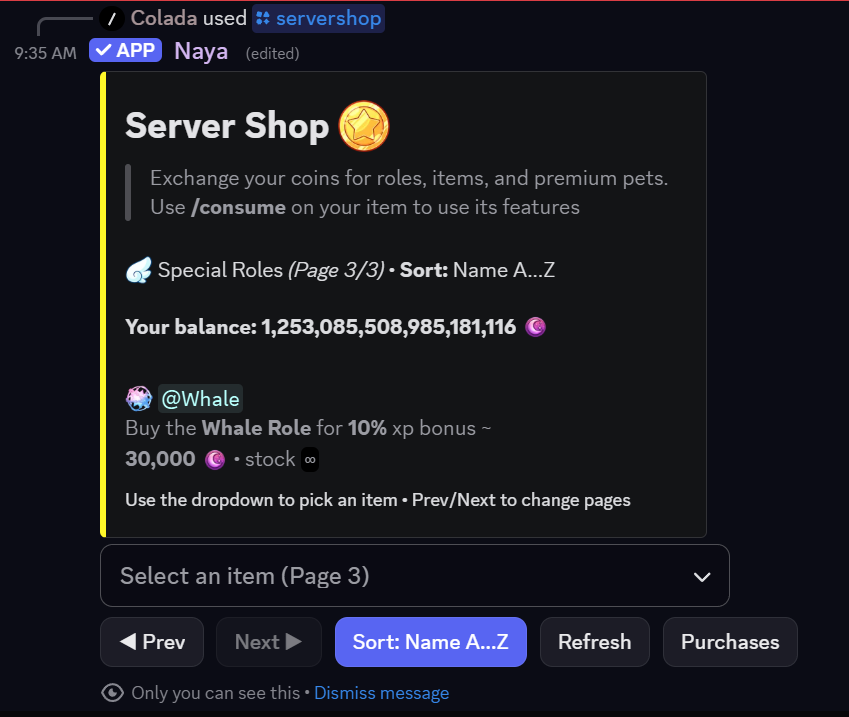Click the eye icon near Only you can see this

pos(113,692)
